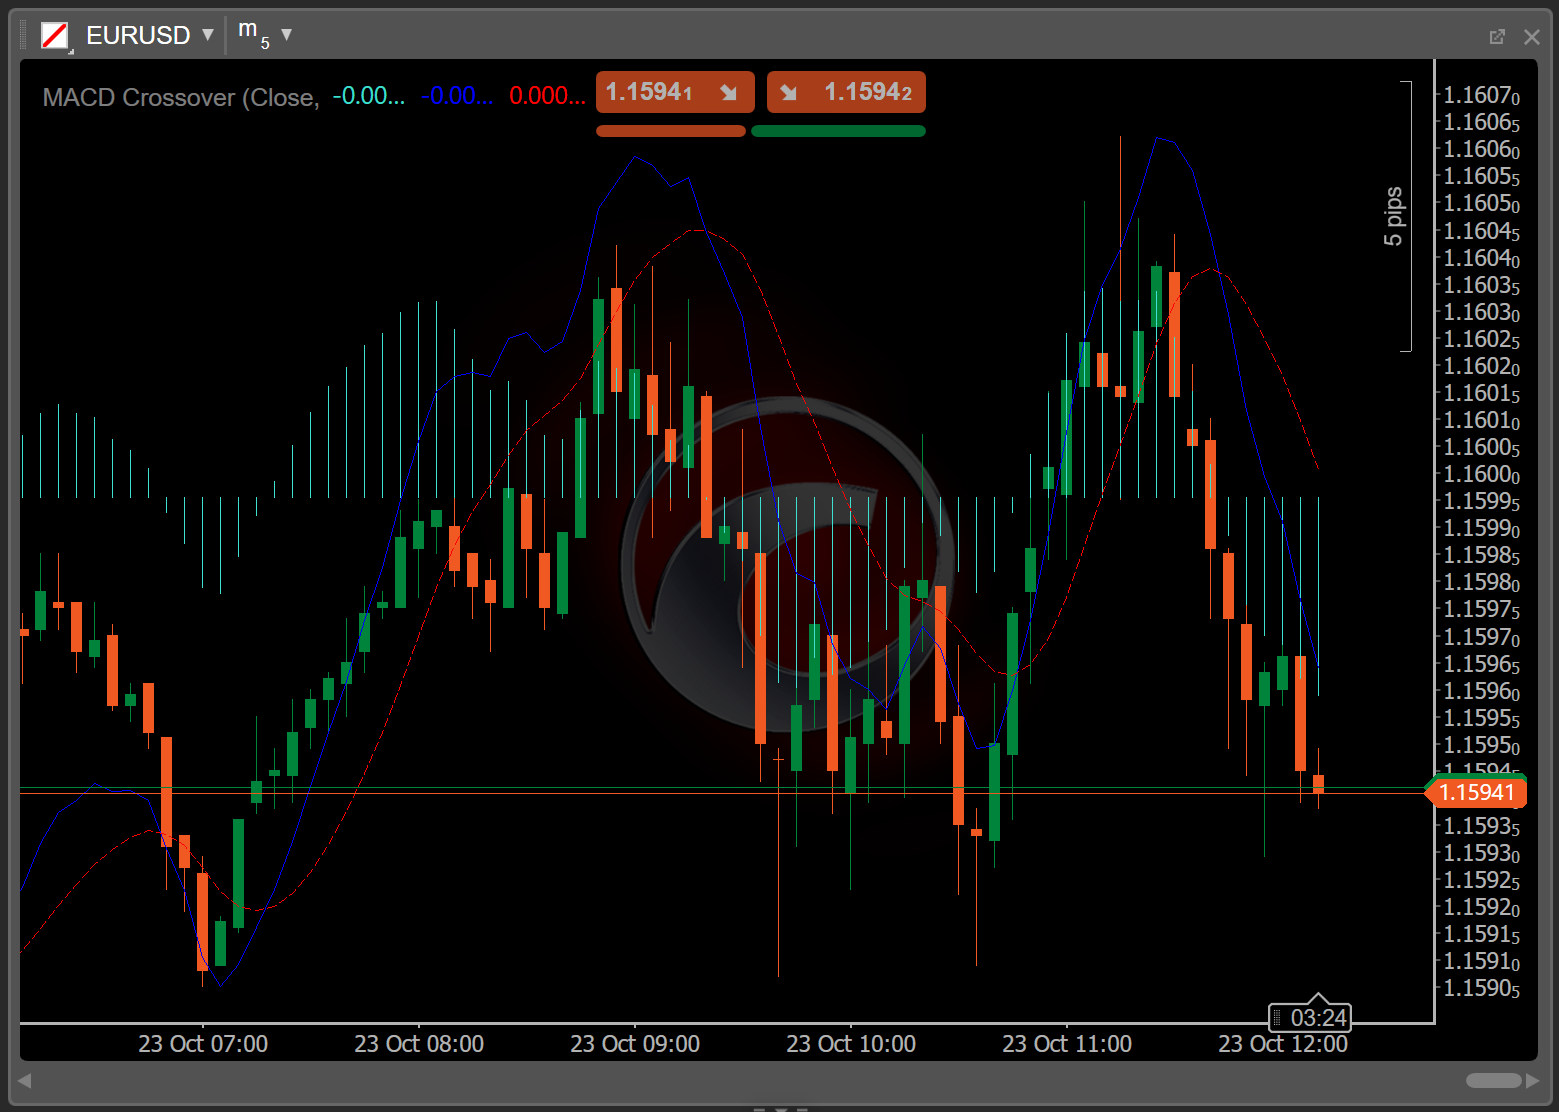Viewport: 1559px width, 1112px height.
Task: Click the buy button showing 1.15942
Action: pos(846,92)
